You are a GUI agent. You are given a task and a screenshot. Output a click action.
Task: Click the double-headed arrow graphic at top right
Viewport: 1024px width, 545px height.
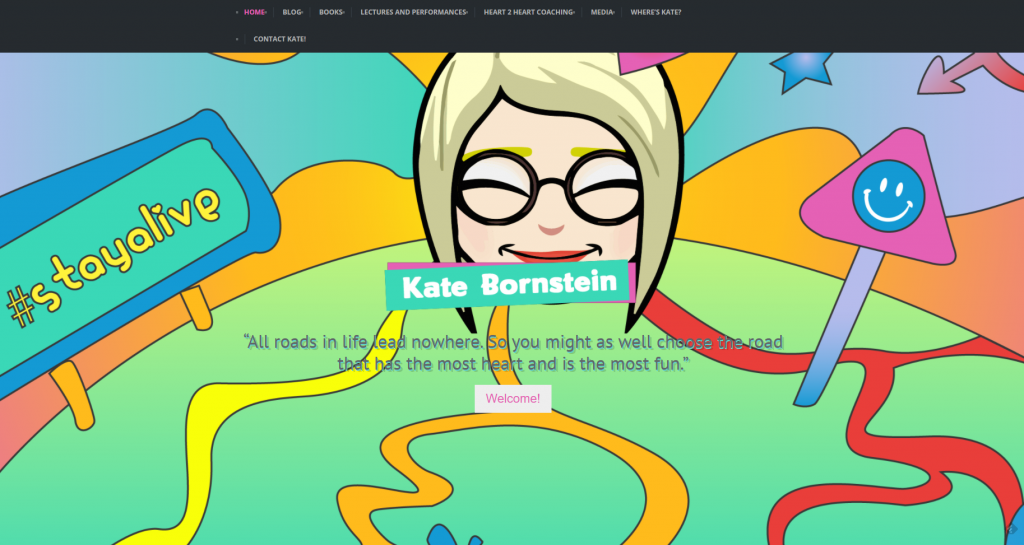[x=968, y=74]
